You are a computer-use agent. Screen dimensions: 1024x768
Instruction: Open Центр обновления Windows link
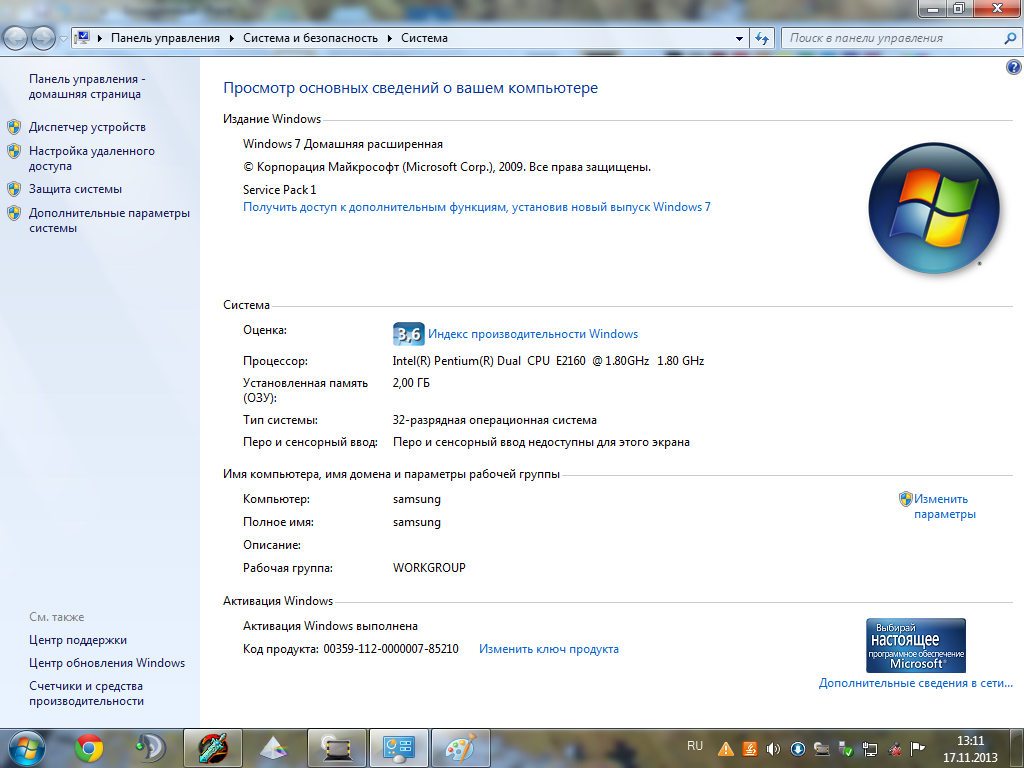(x=106, y=663)
